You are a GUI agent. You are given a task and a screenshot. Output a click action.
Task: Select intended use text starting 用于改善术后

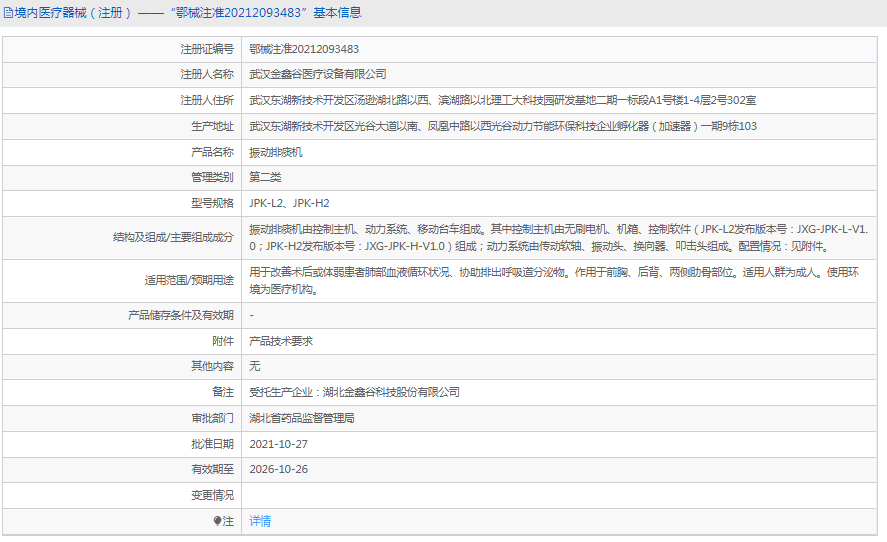click(x=554, y=281)
